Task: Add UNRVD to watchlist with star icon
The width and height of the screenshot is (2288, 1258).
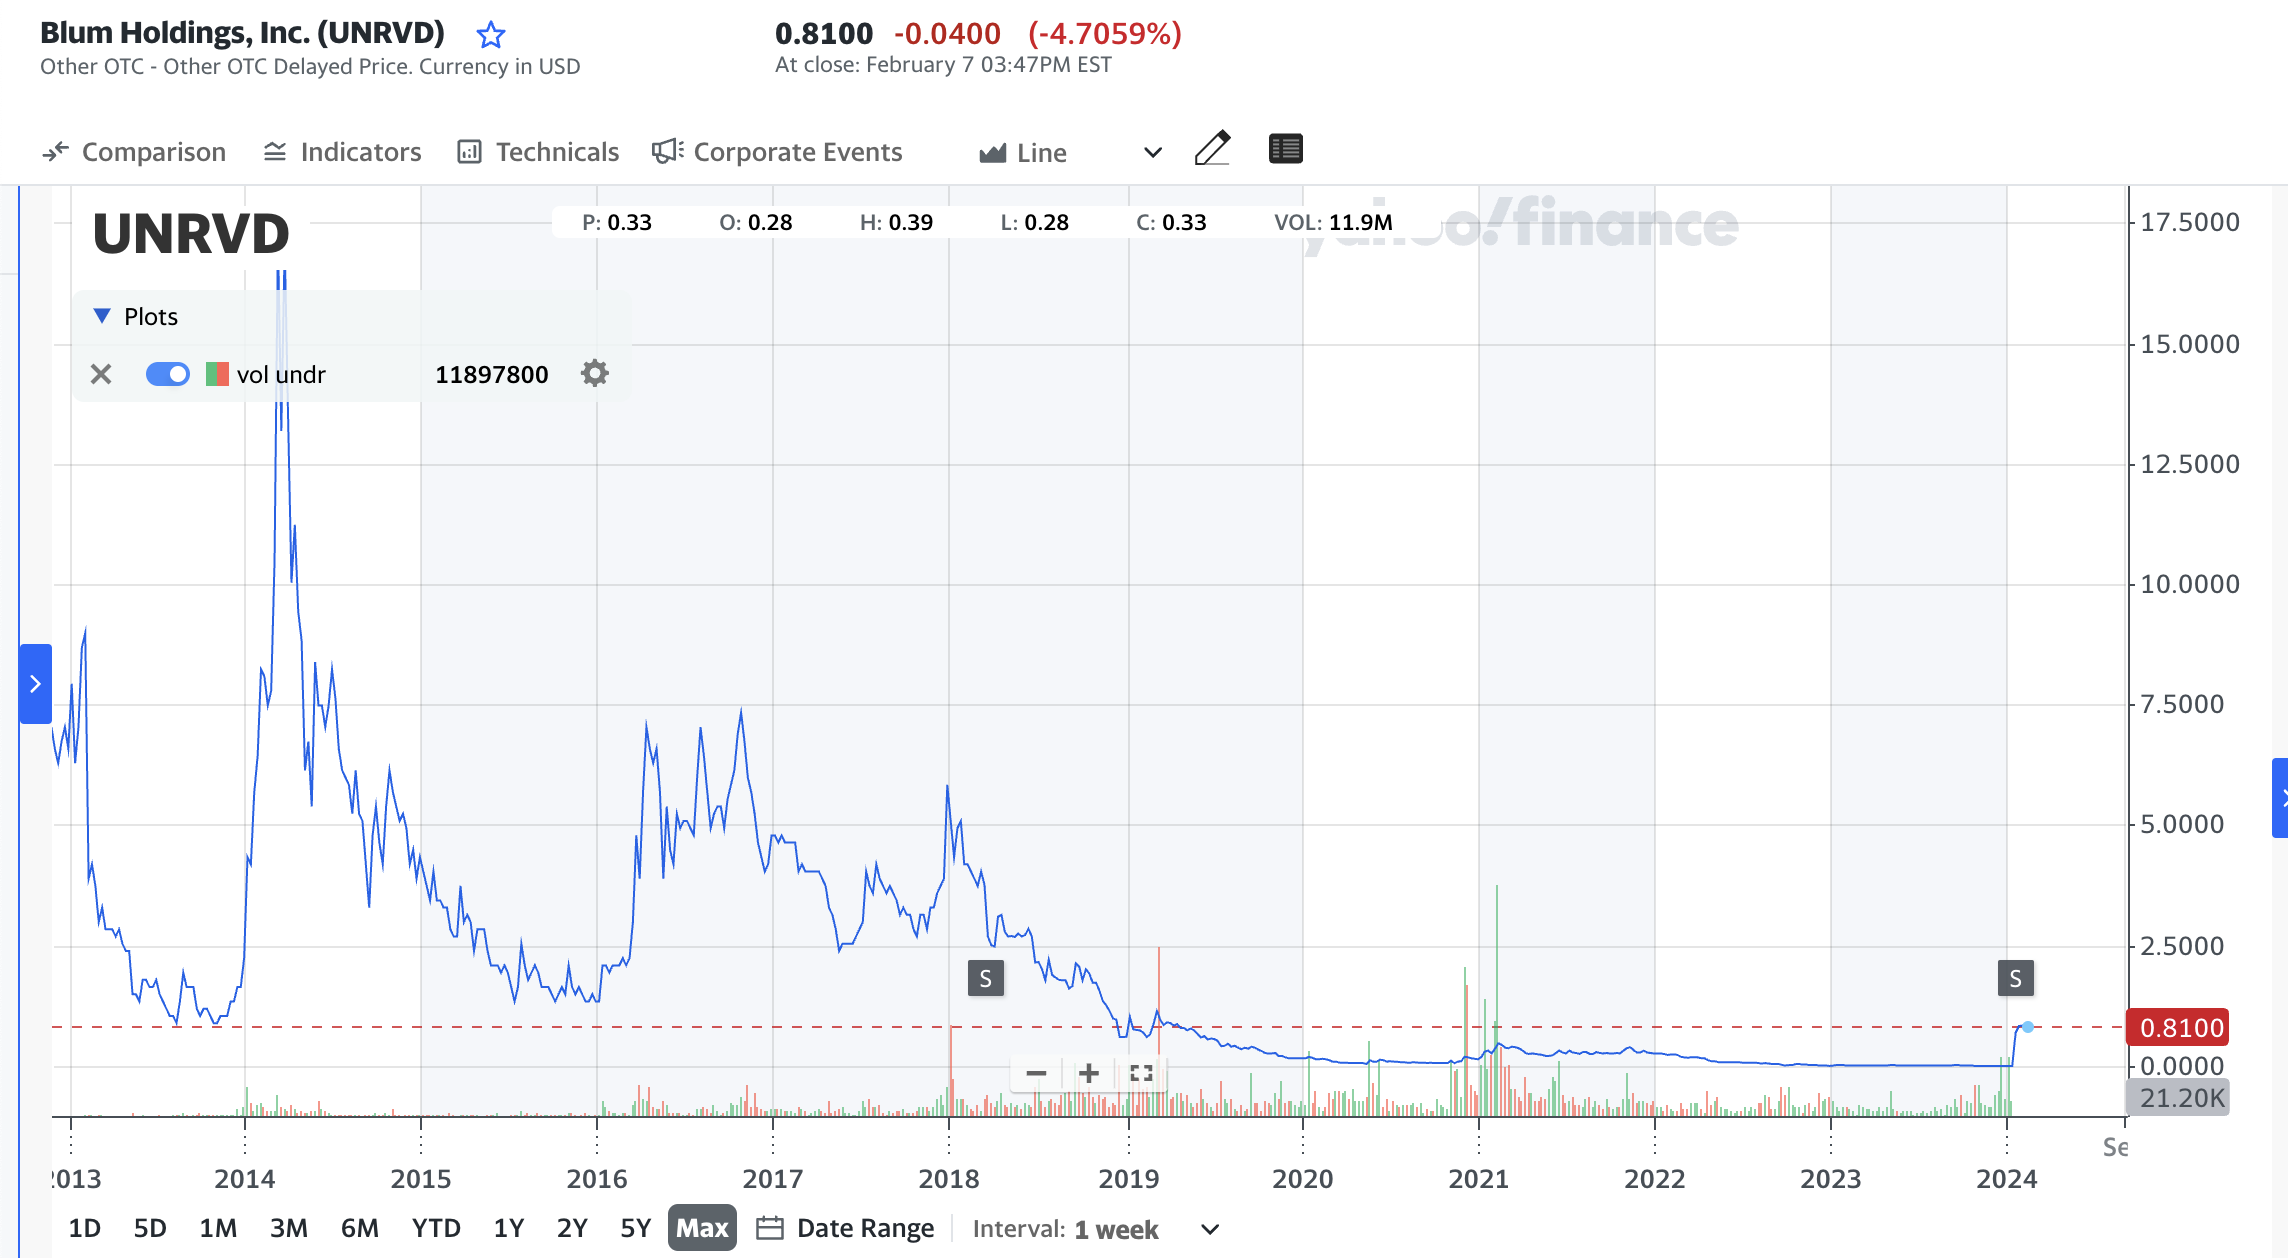Action: 490,35
